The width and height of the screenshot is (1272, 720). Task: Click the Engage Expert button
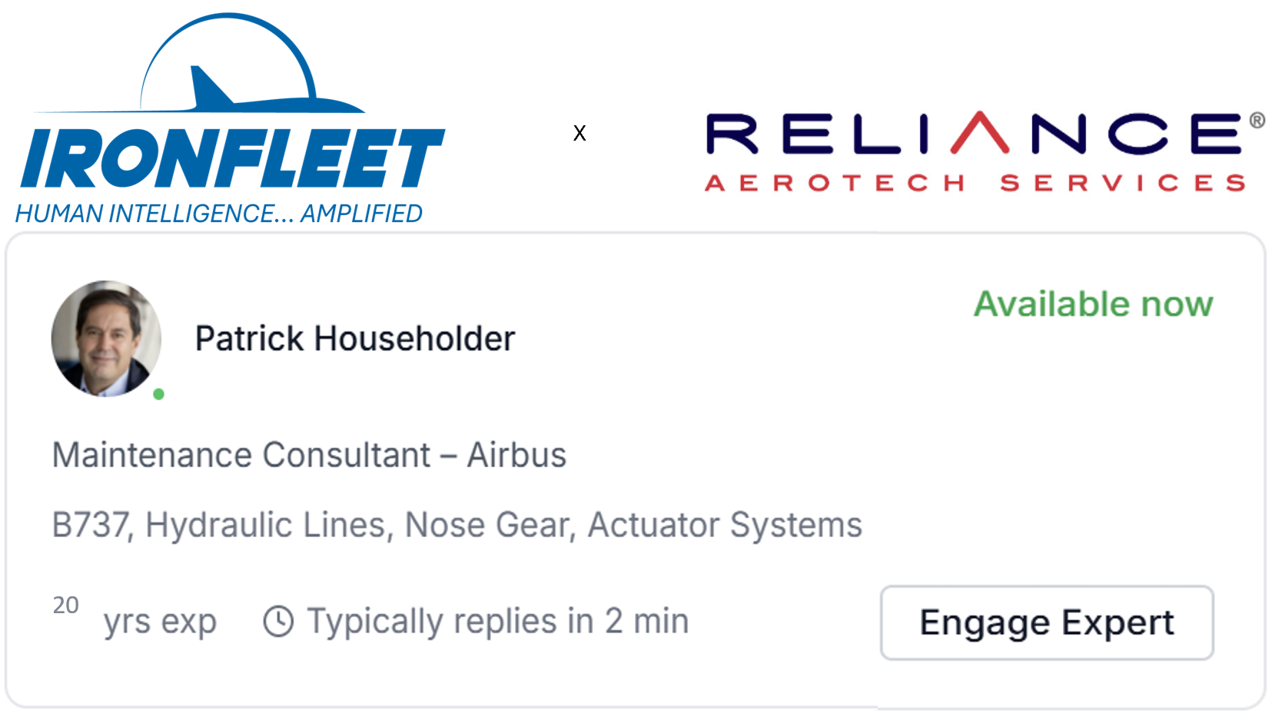click(x=1046, y=622)
